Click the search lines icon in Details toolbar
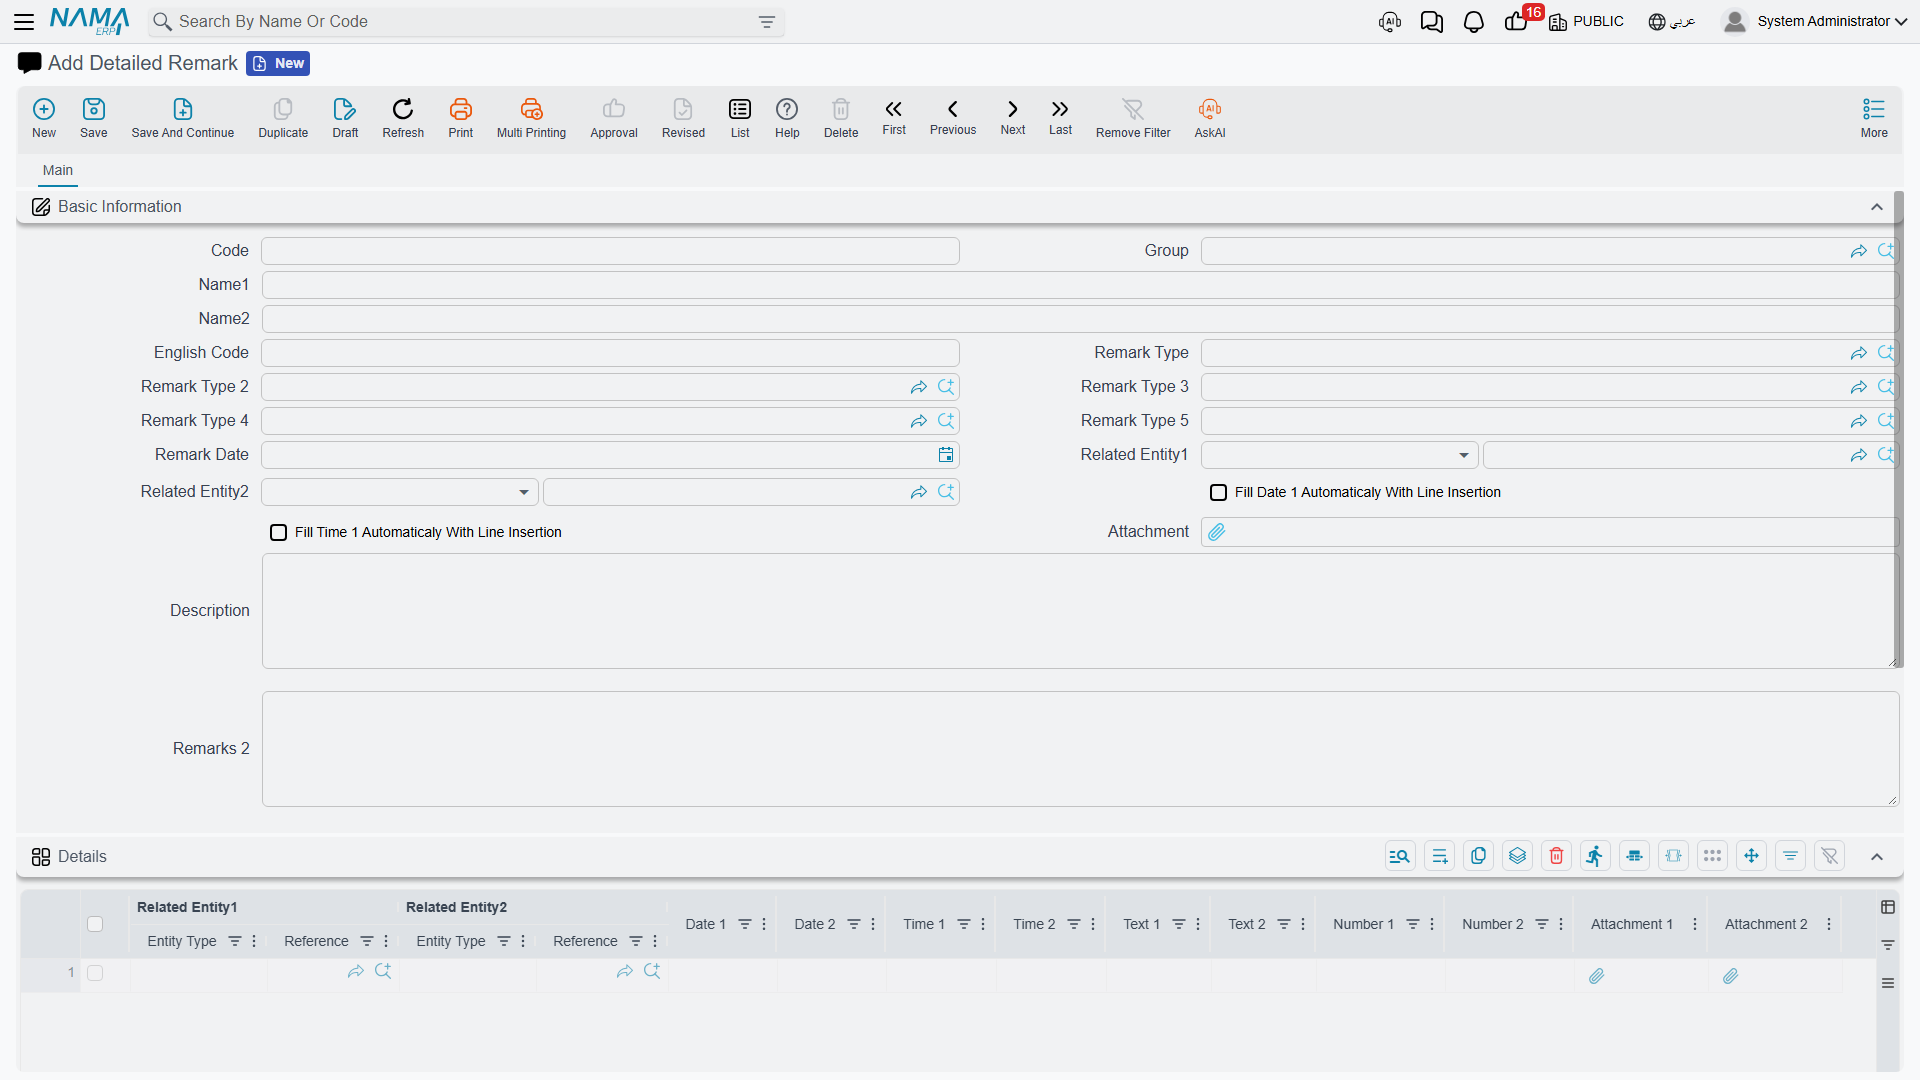 (x=1400, y=856)
